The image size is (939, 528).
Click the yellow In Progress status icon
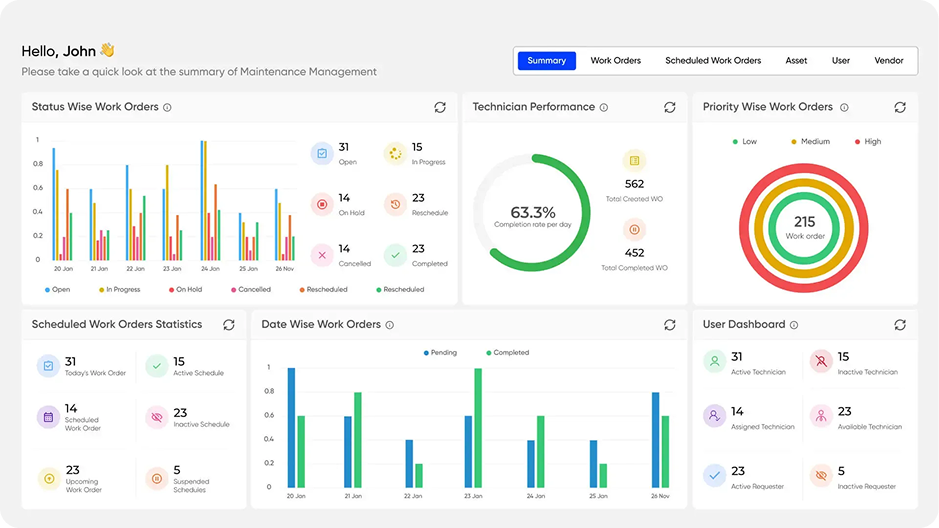coord(395,153)
